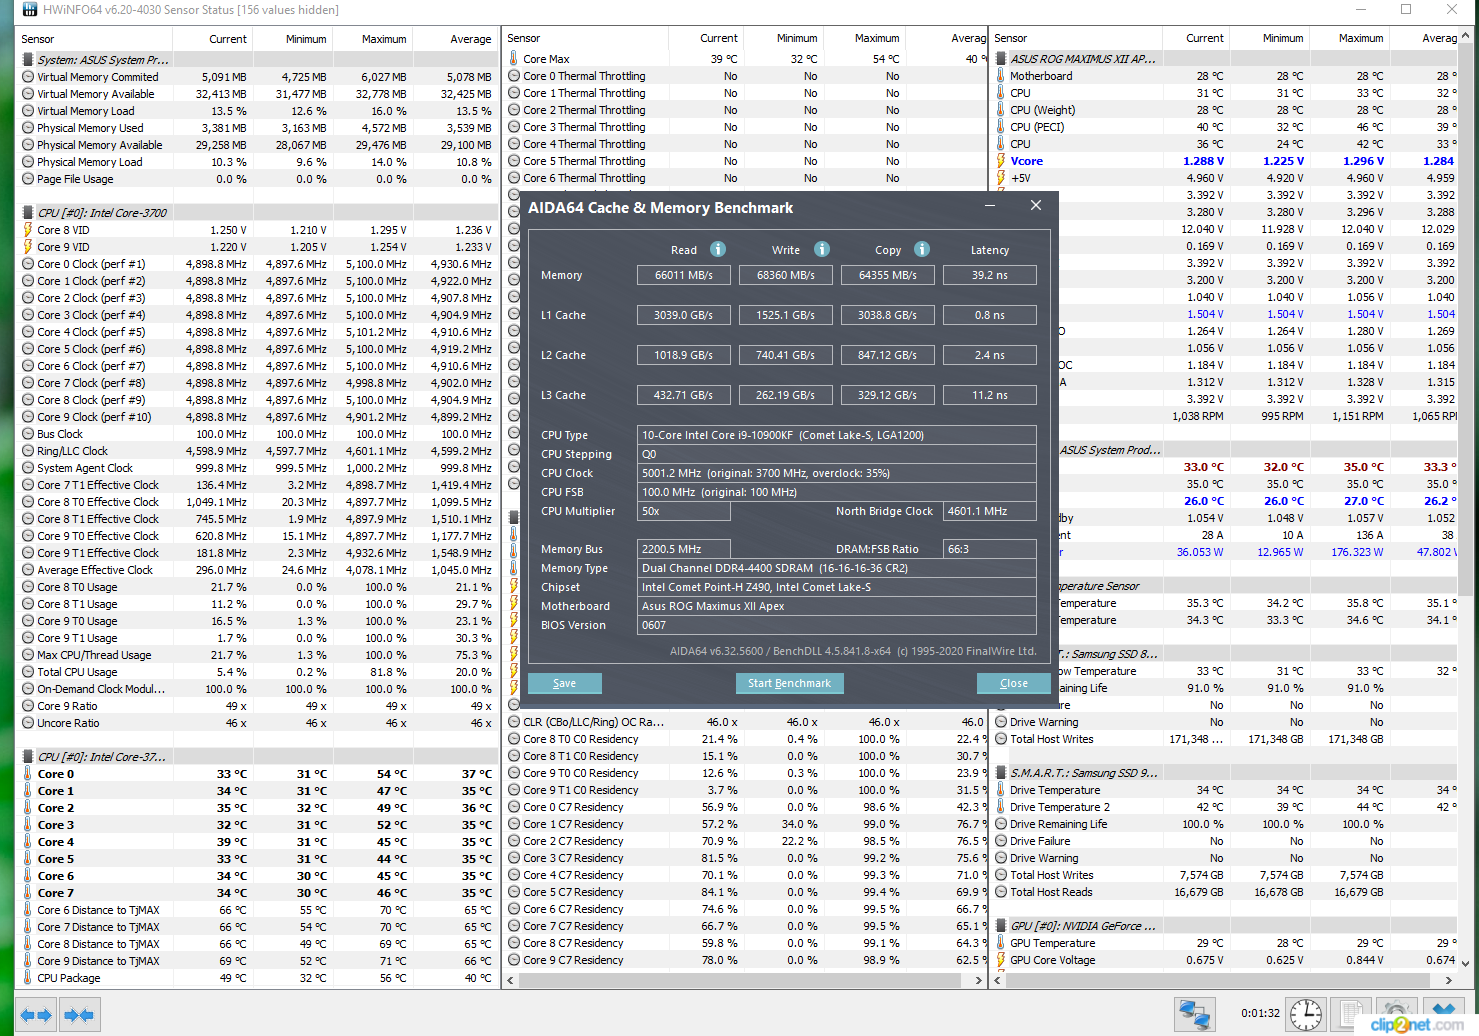Click the inward-pointing arrows button in HWiNFO's bottom bar

[79, 1015]
